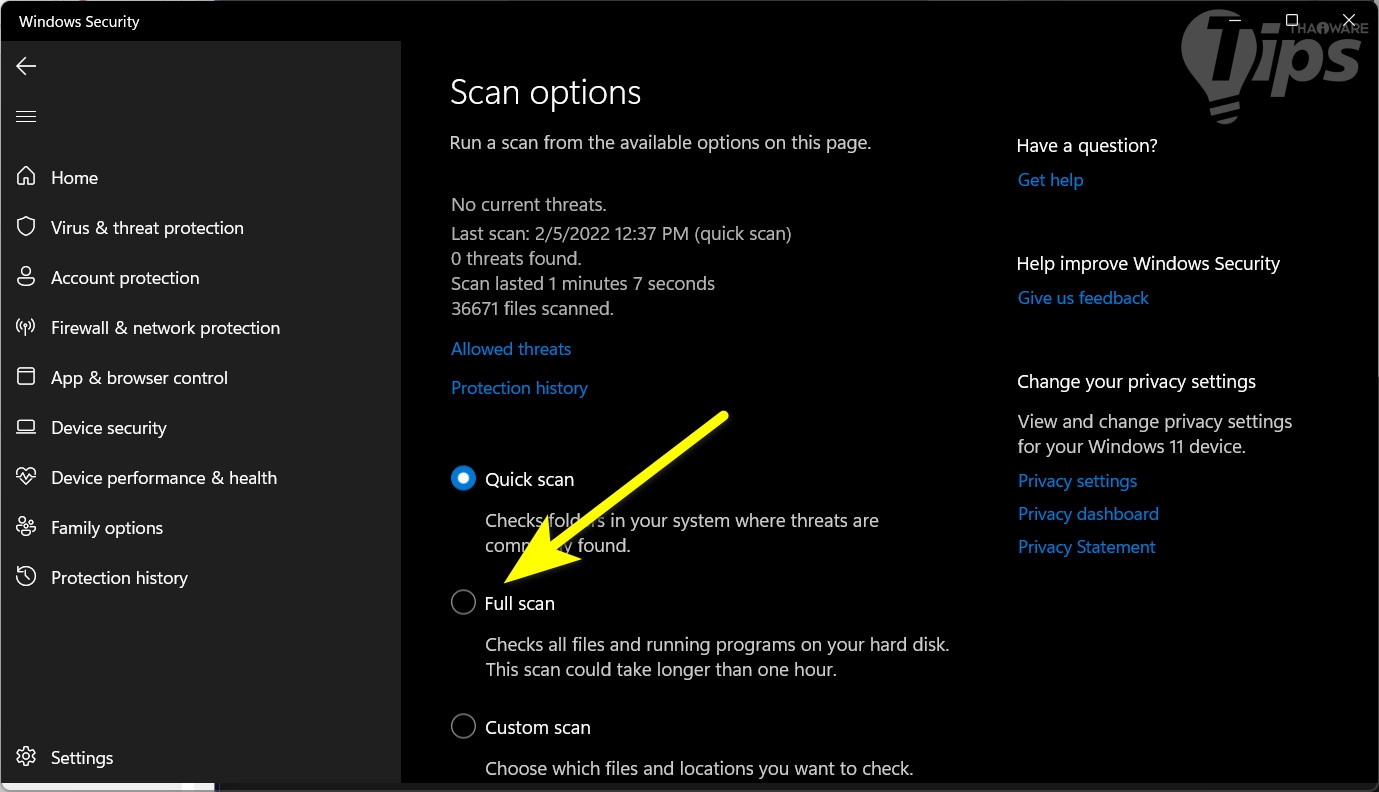
Task: Click the back arrow icon
Action: [x=26, y=66]
